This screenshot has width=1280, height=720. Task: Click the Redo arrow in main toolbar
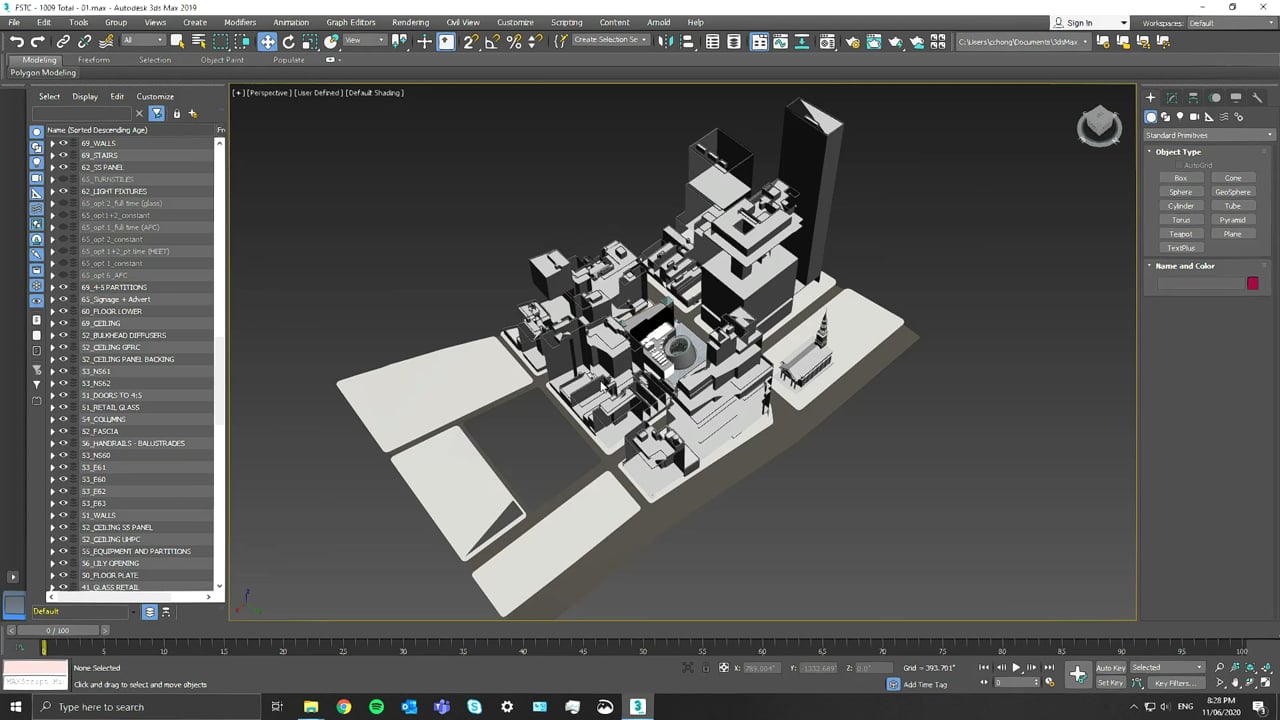click(x=38, y=41)
